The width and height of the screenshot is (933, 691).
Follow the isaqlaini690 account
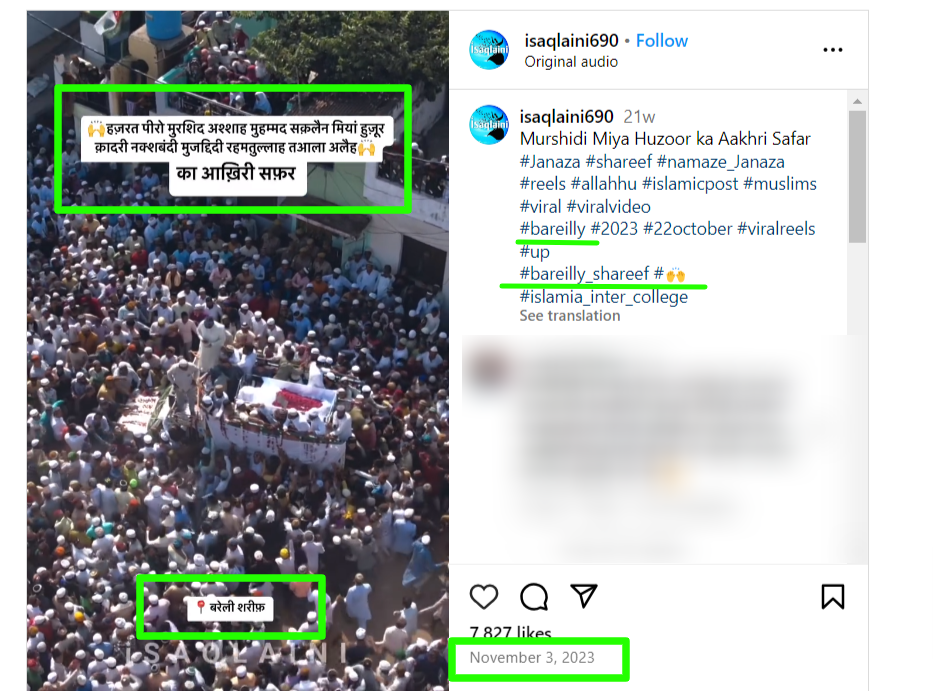[x=662, y=40]
